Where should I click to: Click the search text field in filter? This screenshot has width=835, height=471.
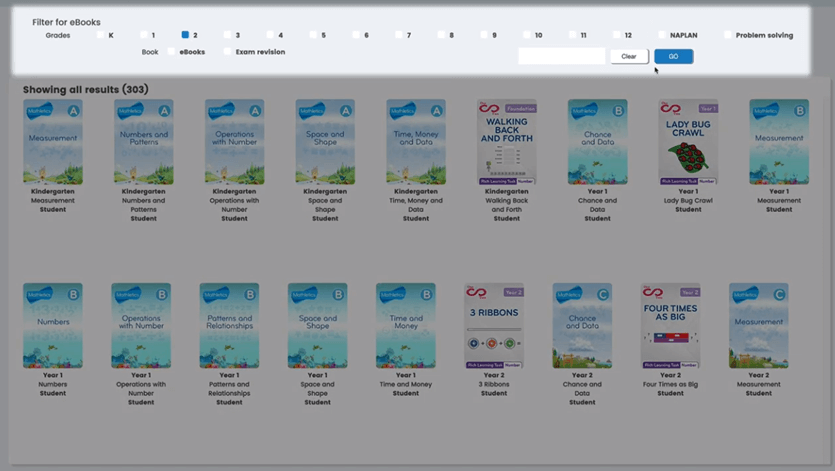tap(562, 56)
